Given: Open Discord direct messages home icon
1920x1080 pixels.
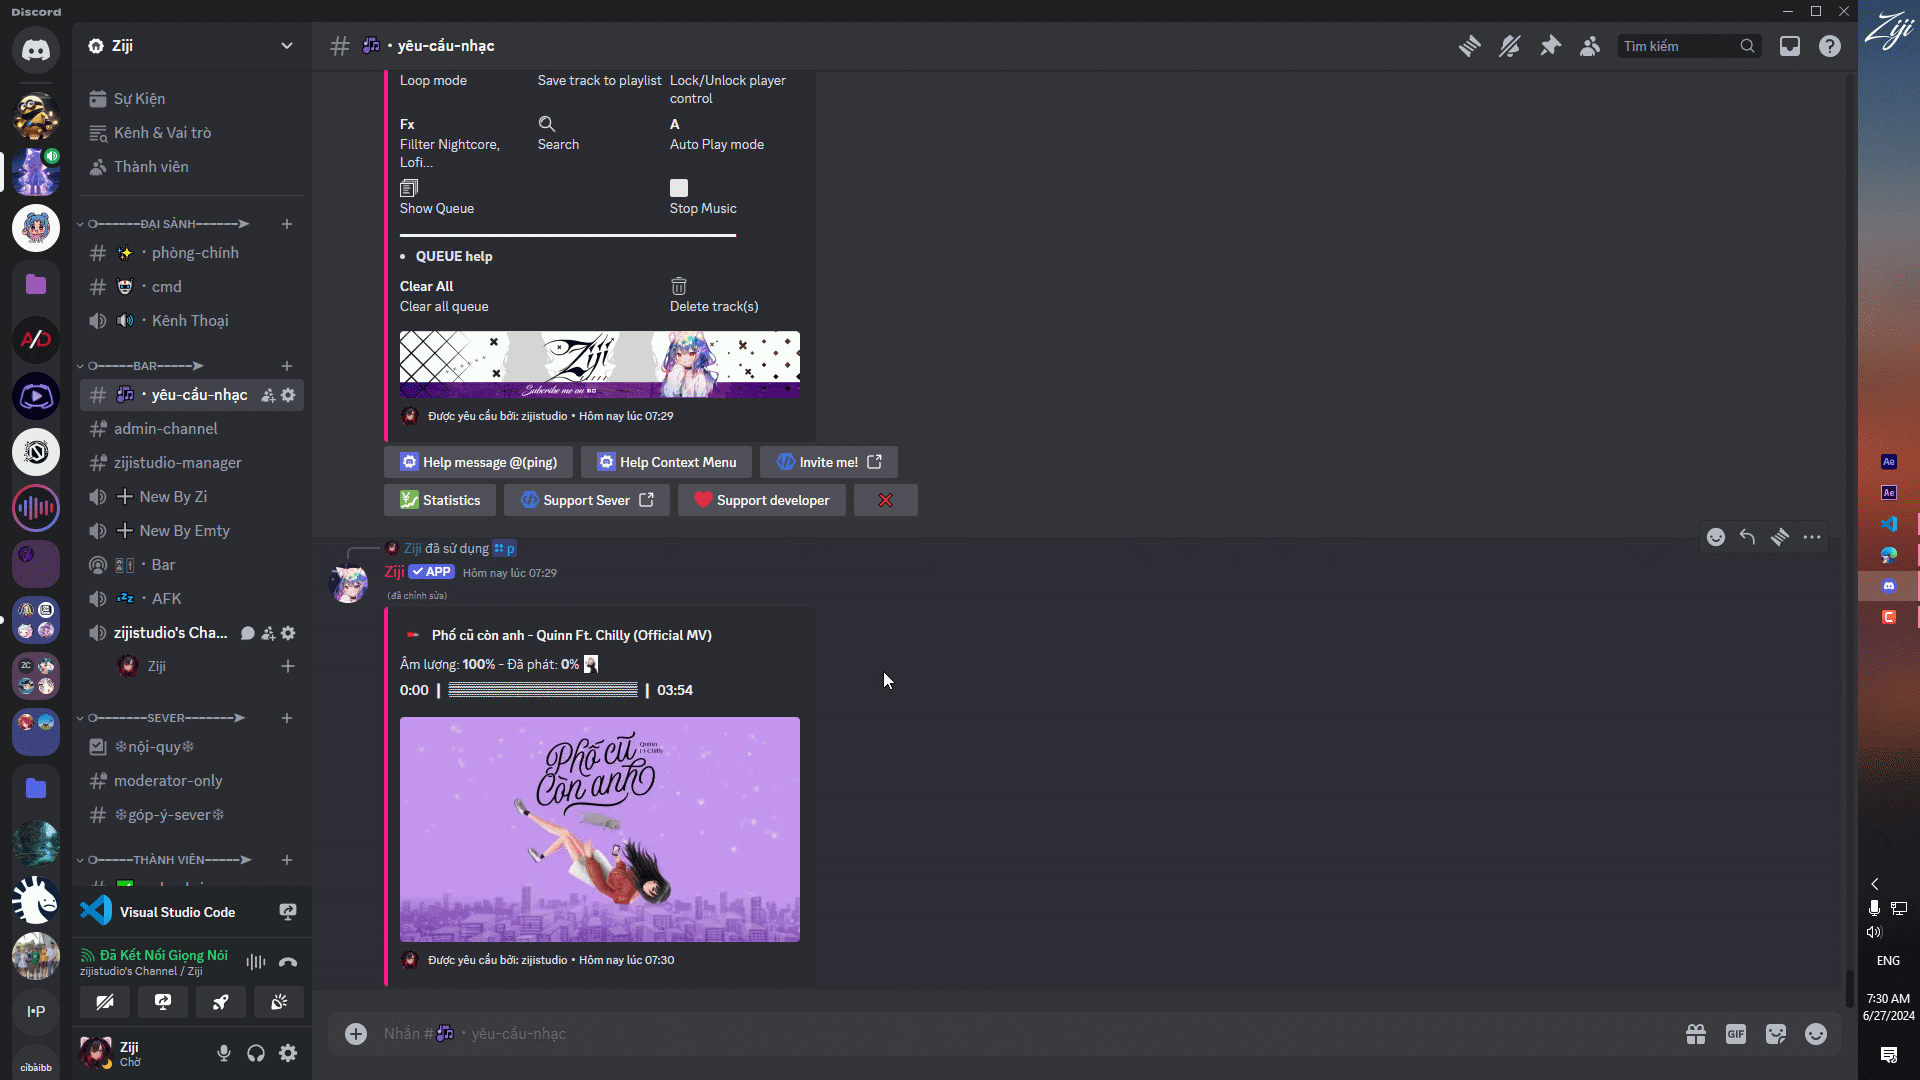Looking at the screenshot, I should coord(36,50).
